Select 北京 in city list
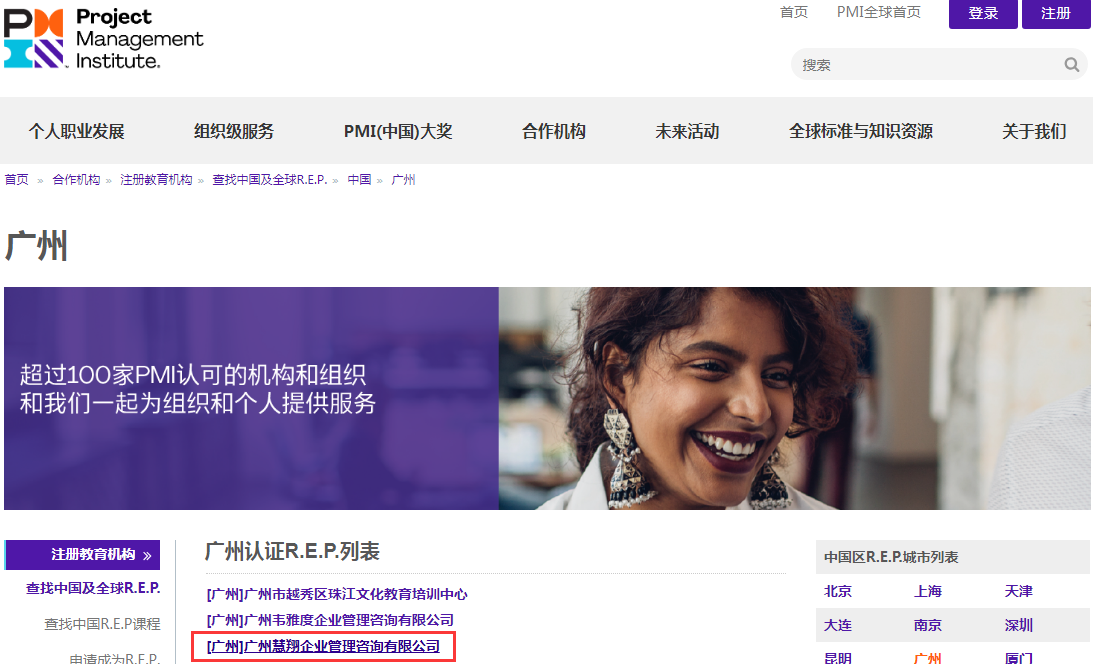The image size is (1093, 664). point(838,591)
